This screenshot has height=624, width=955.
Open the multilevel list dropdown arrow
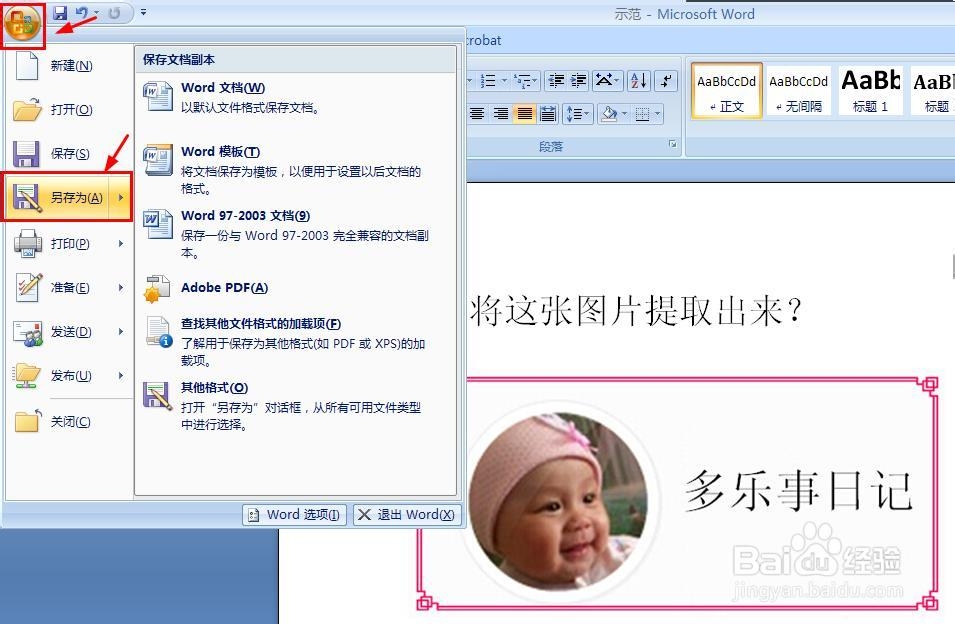point(535,81)
